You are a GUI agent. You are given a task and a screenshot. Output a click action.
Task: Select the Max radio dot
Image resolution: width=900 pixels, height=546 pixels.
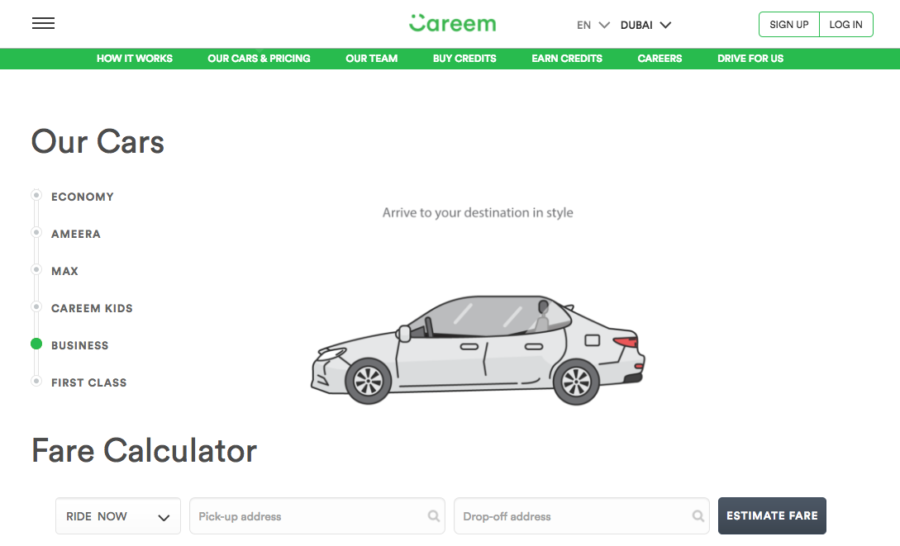tap(36, 270)
